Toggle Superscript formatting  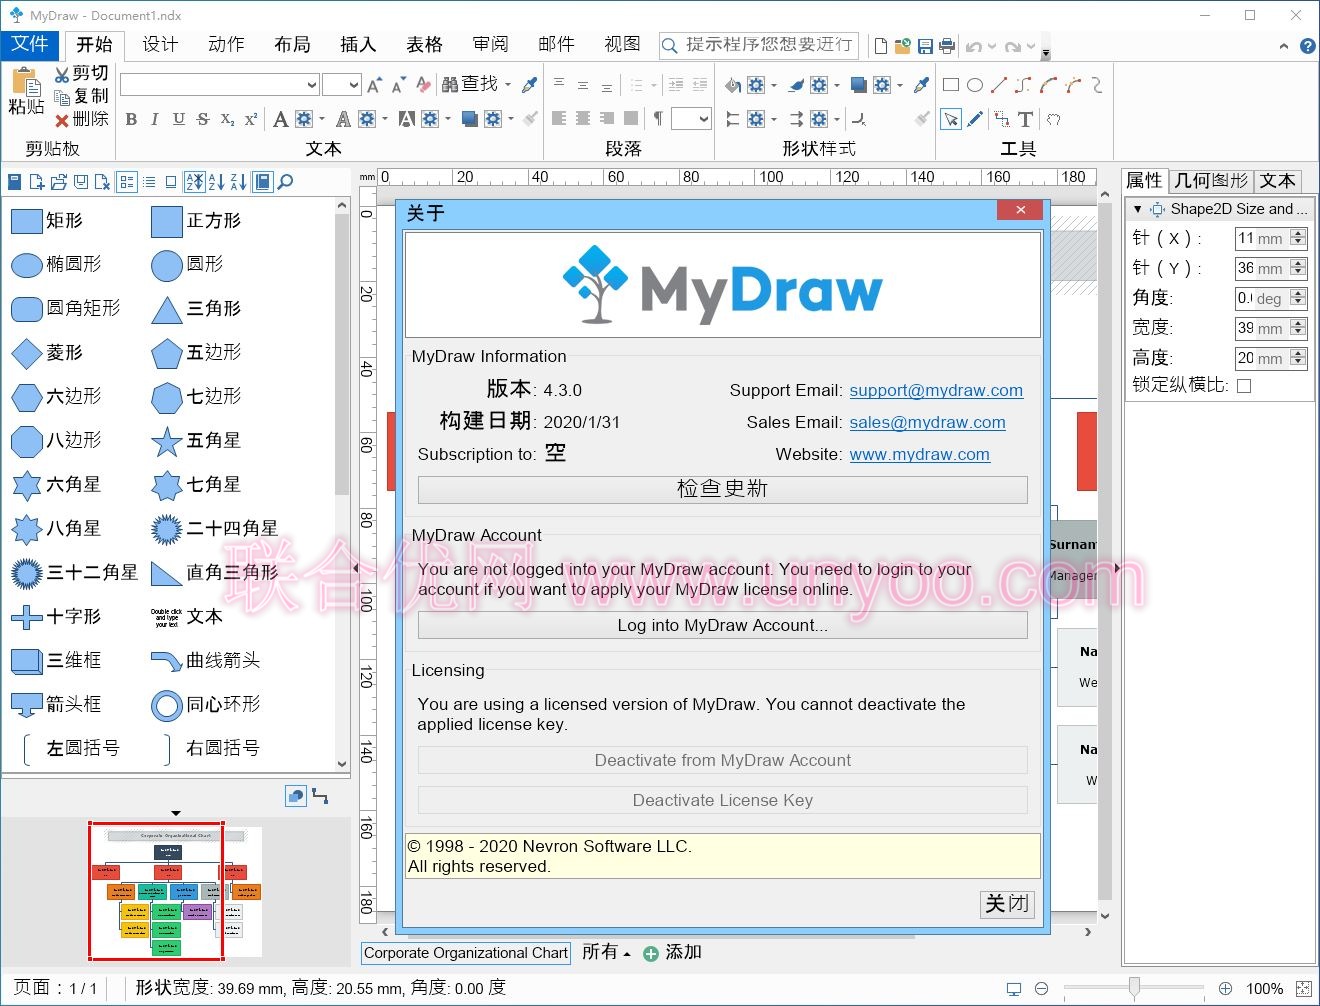(x=251, y=119)
